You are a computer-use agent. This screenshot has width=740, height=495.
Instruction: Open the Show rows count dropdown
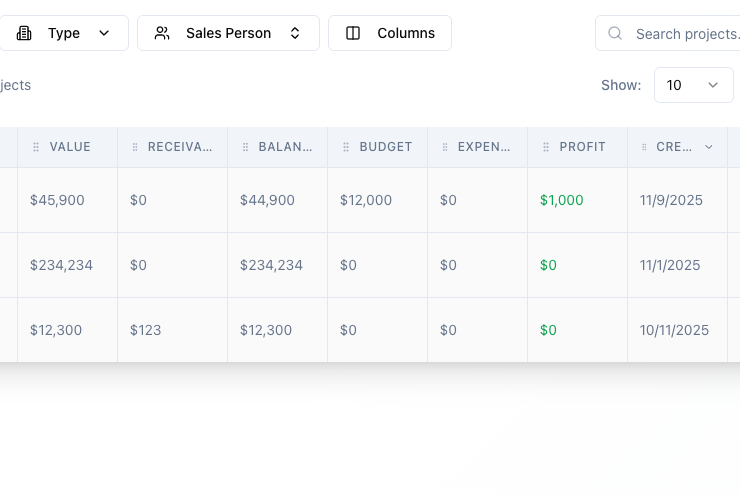pos(694,85)
